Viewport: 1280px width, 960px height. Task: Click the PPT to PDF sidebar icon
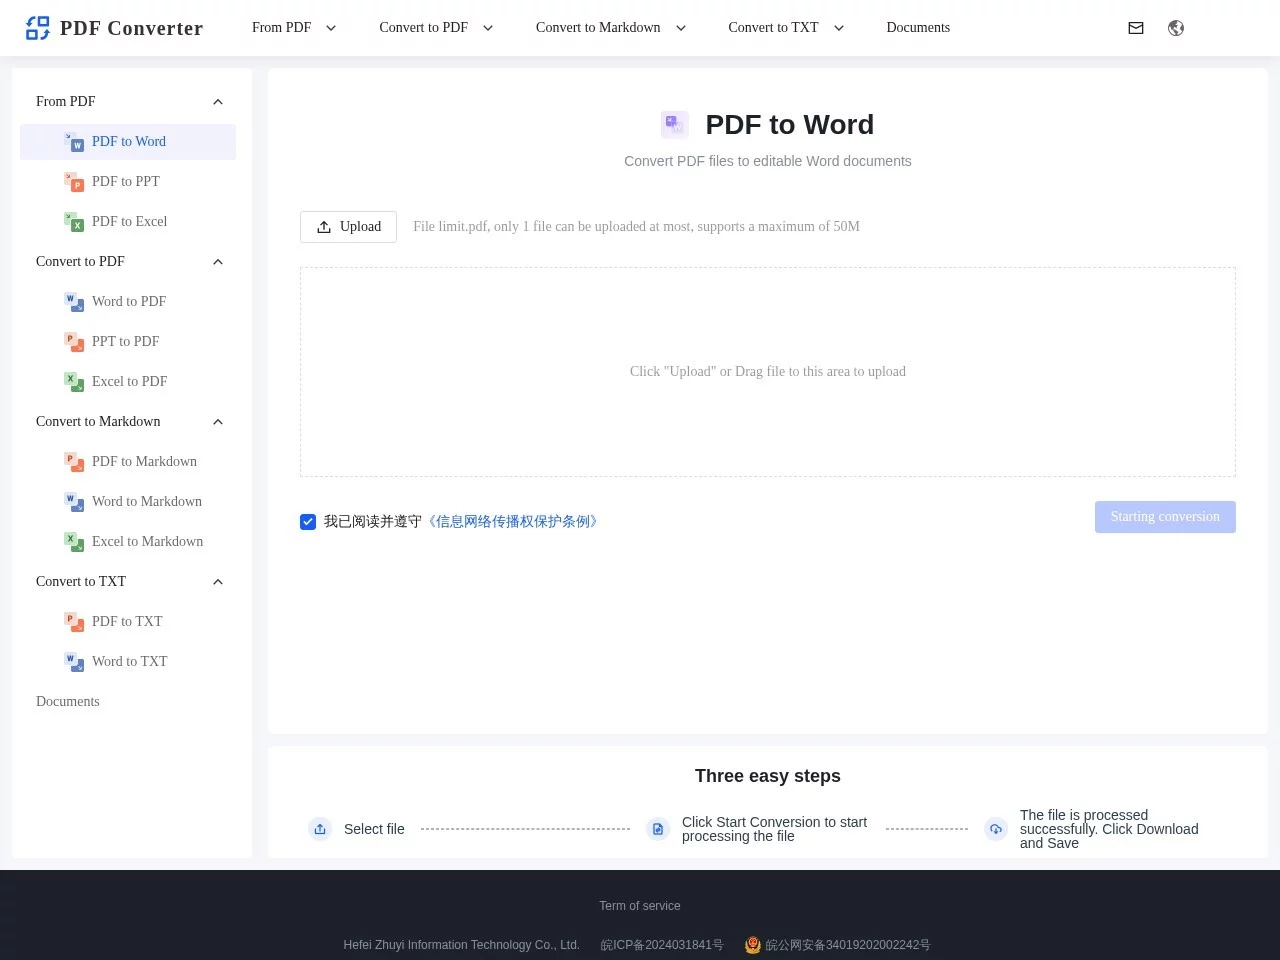click(74, 342)
